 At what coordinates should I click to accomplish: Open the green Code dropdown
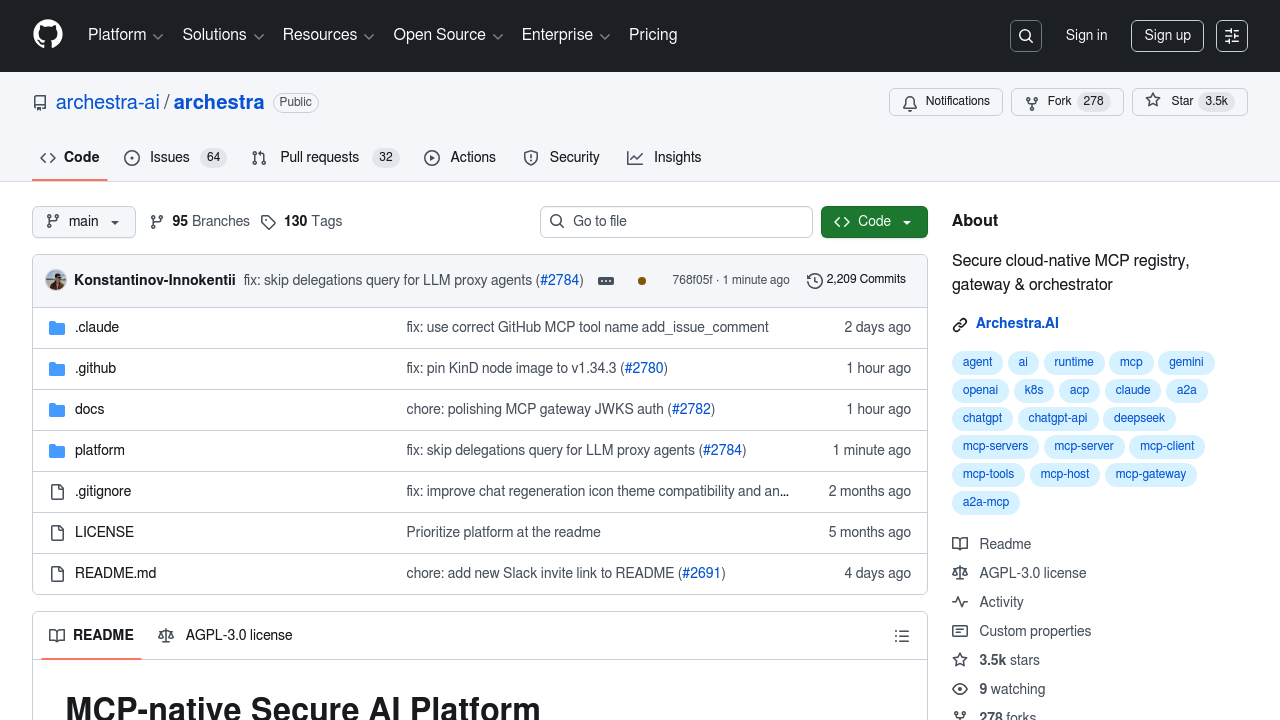874,222
